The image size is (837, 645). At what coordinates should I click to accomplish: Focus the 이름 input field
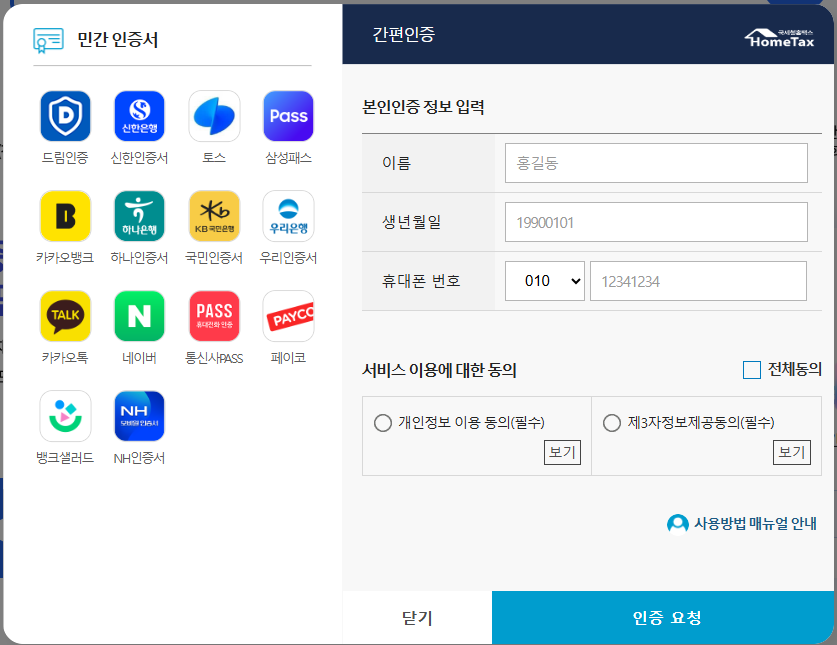click(x=656, y=163)
